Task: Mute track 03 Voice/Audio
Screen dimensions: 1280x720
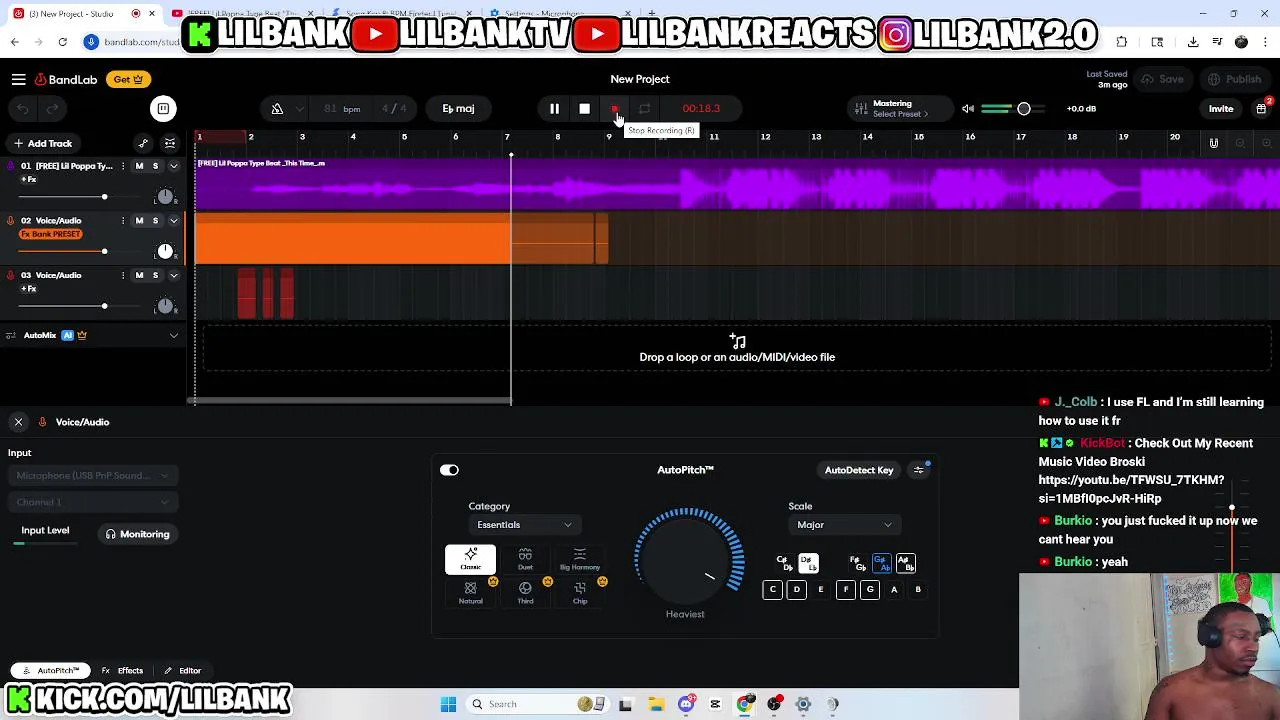Action: click(139, 275)
